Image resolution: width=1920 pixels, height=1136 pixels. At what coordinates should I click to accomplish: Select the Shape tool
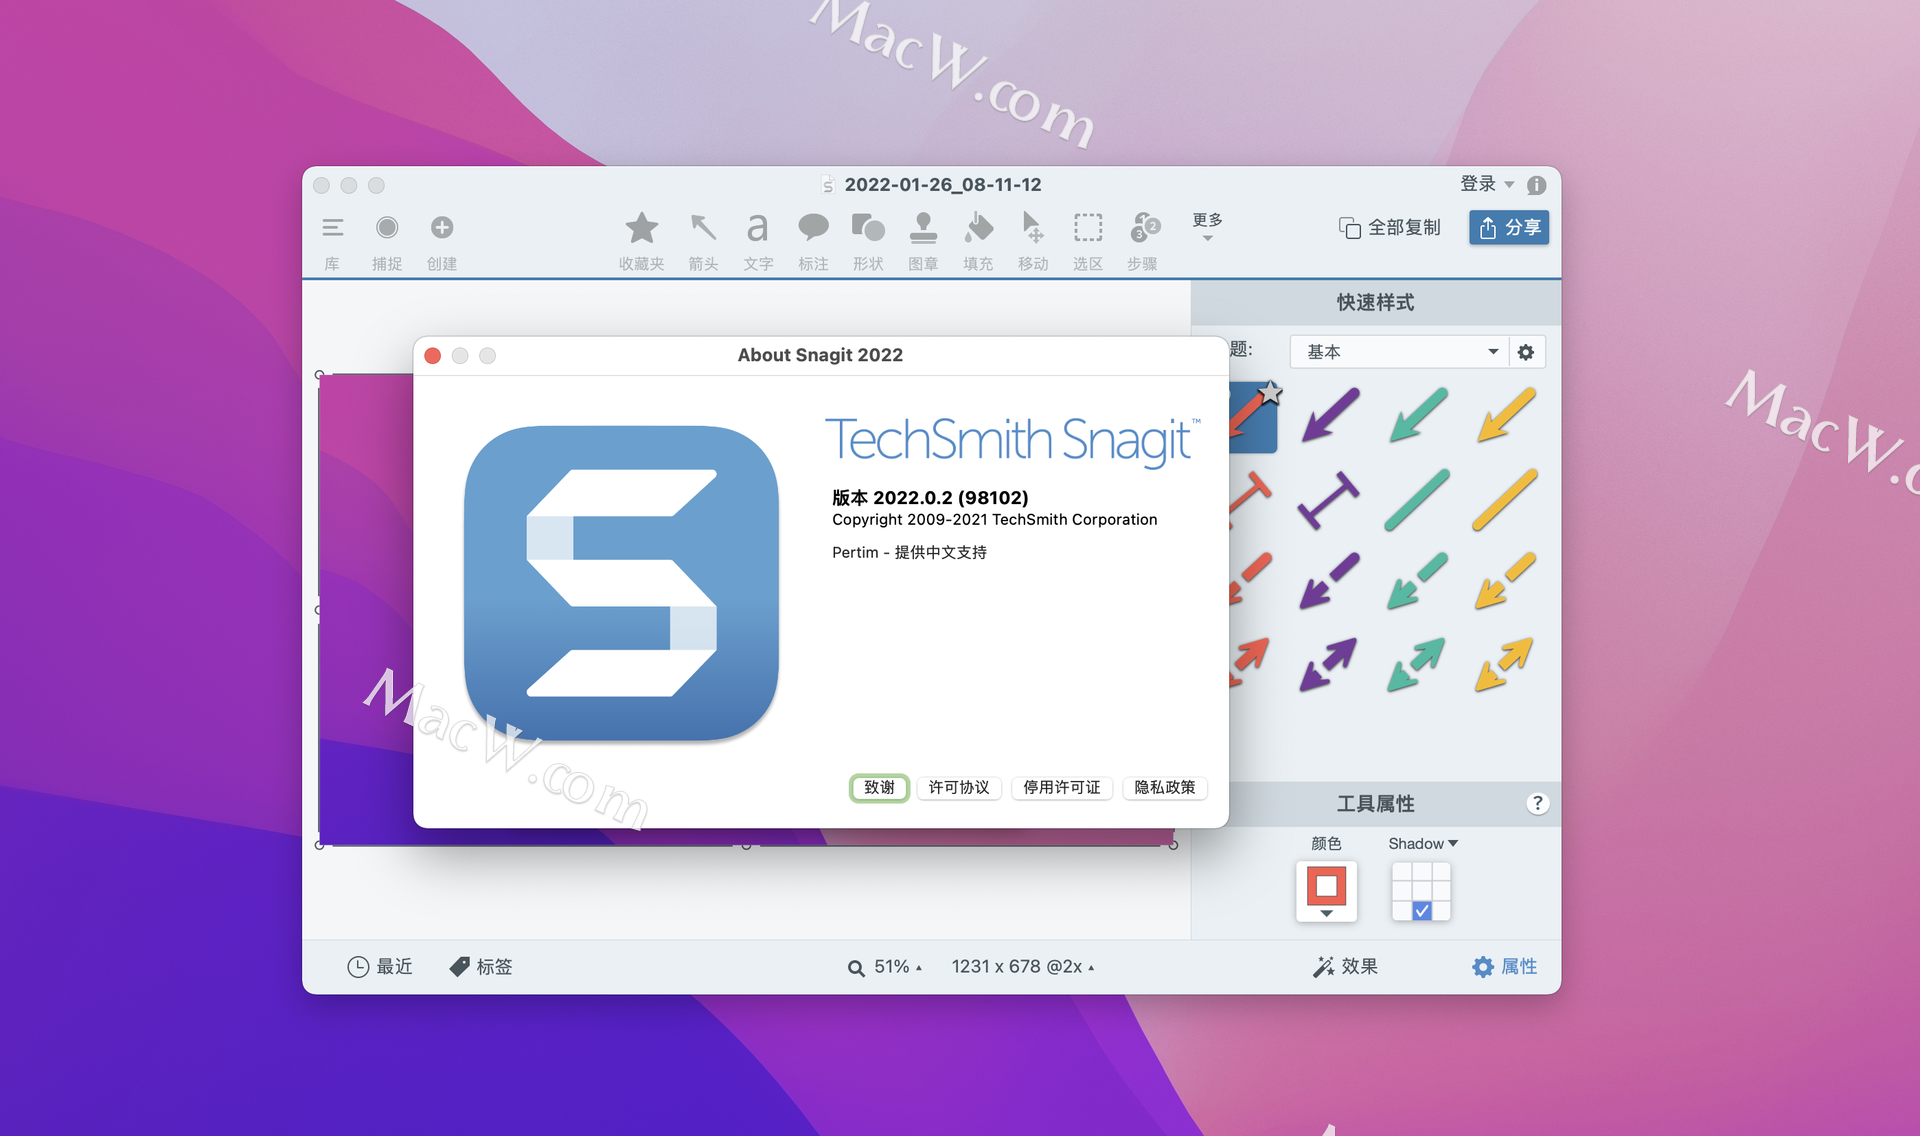point(868,228)
